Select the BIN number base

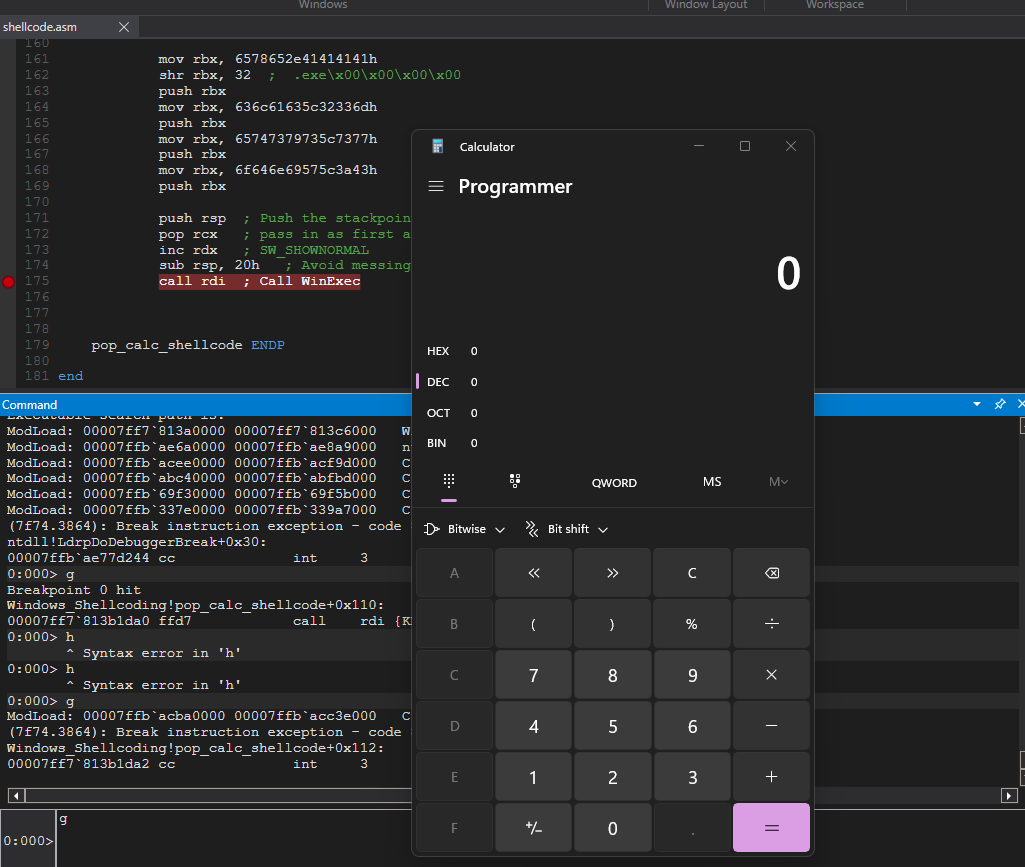tap(453, 443)
